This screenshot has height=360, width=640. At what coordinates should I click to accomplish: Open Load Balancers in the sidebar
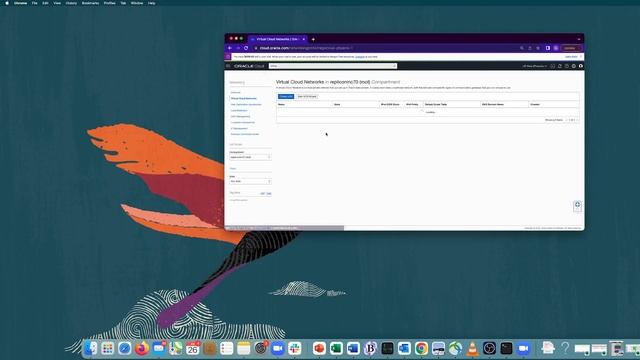click(239, 110)
